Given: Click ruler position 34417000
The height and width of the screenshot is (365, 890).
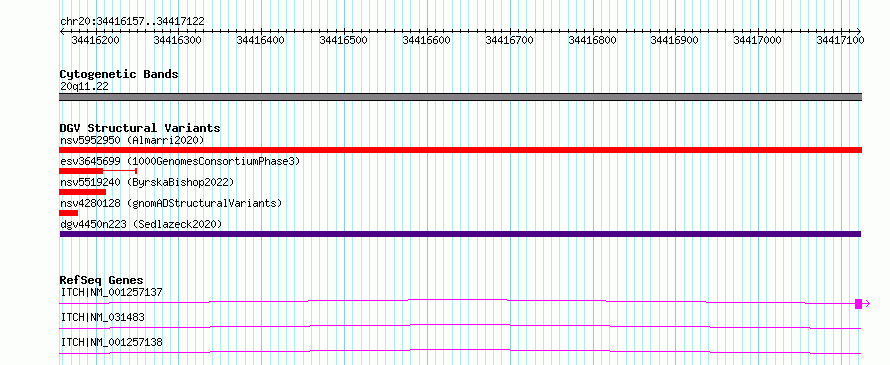Looking at the screenshot, I should tap(758, 40).
